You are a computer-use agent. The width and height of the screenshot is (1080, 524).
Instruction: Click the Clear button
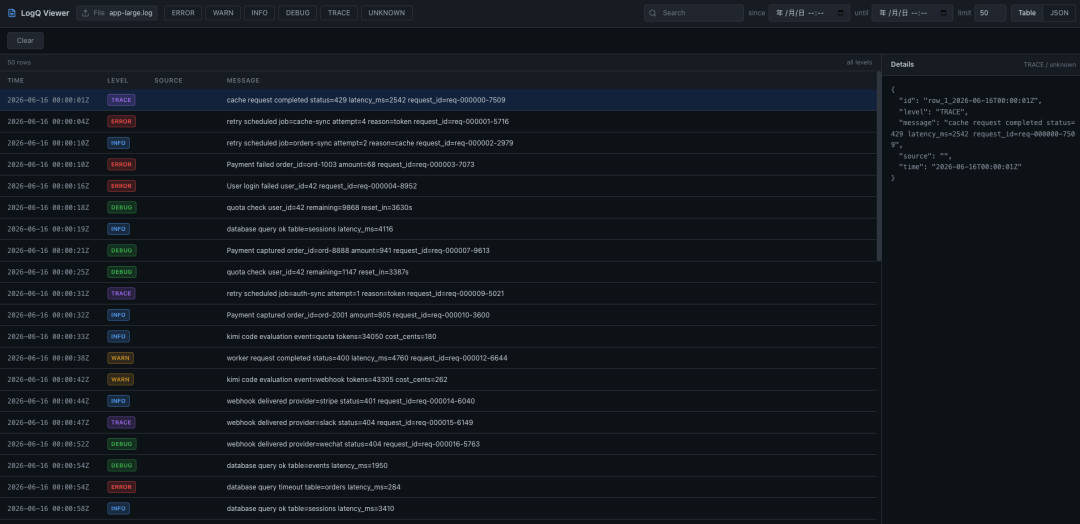pos(25,41)
